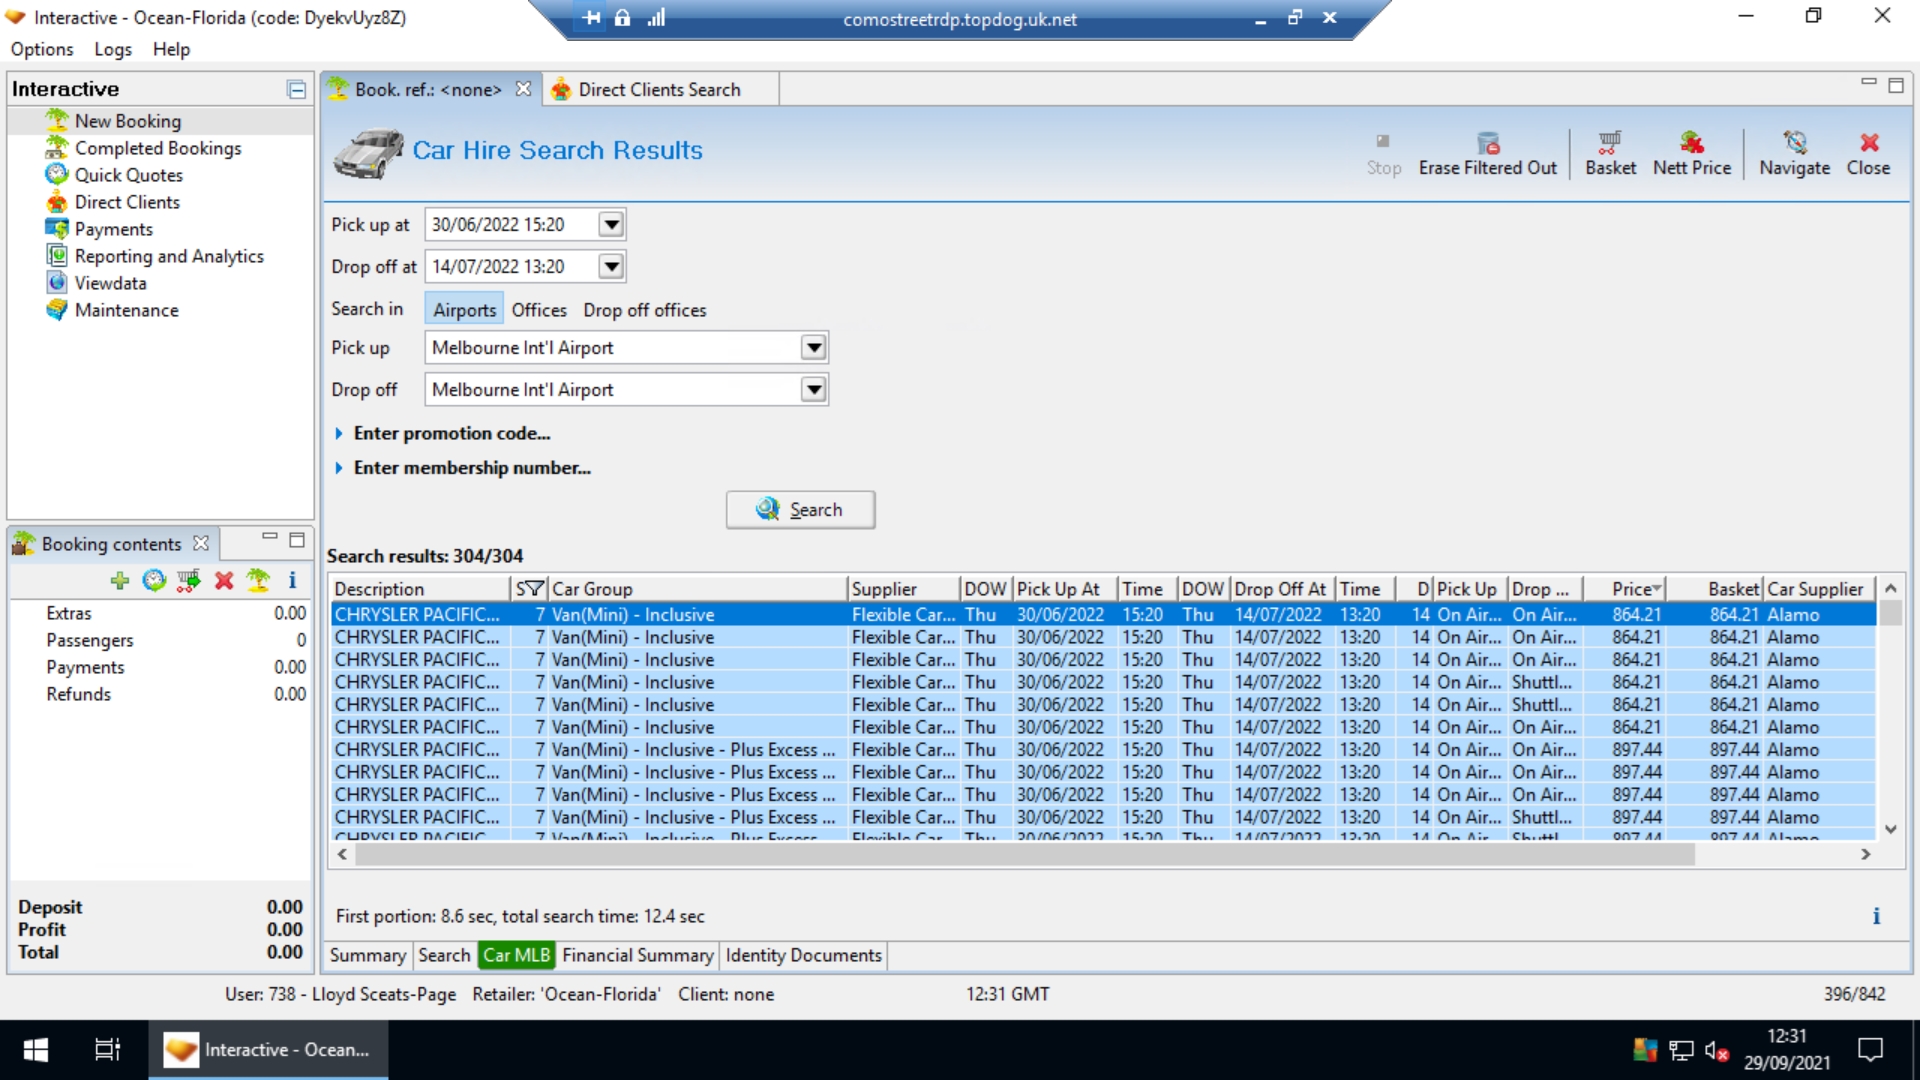
Task: Click the Navigate toolbar icon
Action: 1794,153
